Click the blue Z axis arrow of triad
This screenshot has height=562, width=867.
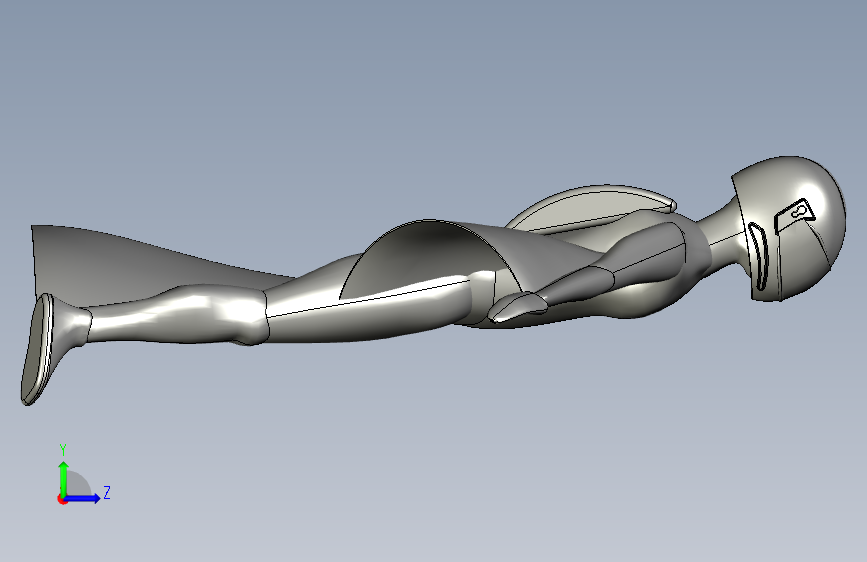(82, 498)
